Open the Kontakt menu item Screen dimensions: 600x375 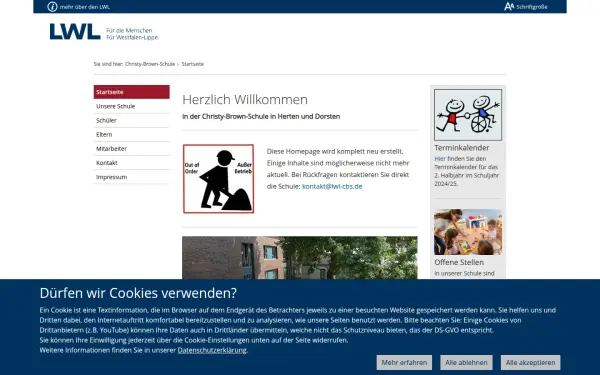point(132,163)
